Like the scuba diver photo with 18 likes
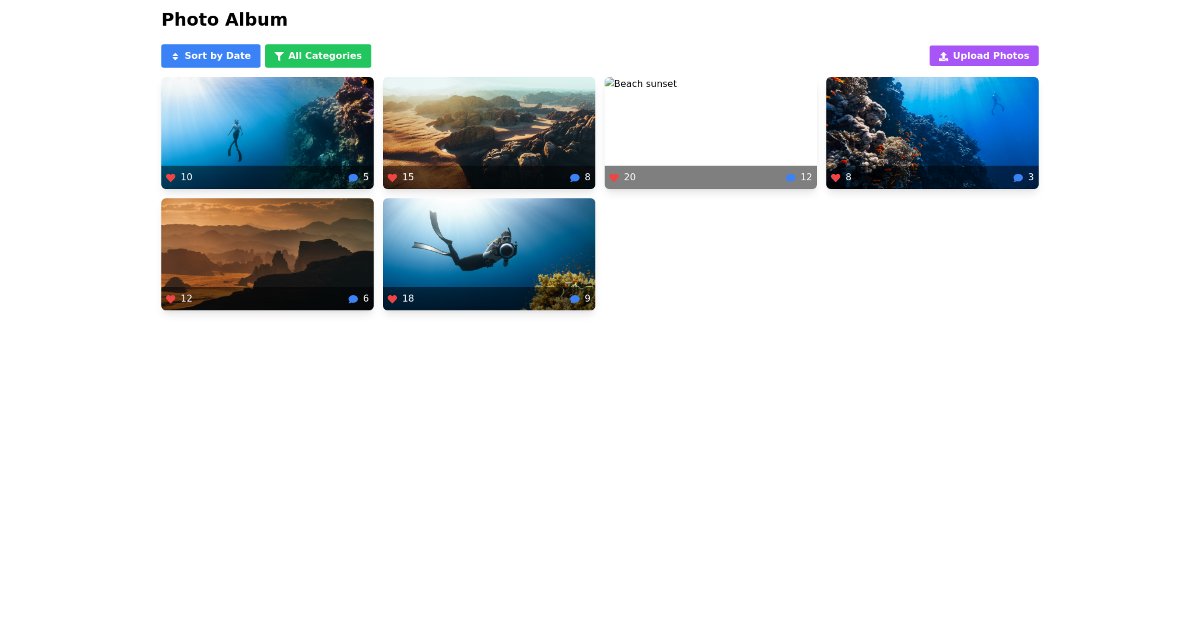Screen dimensions: 1200x630 point(392,299)
